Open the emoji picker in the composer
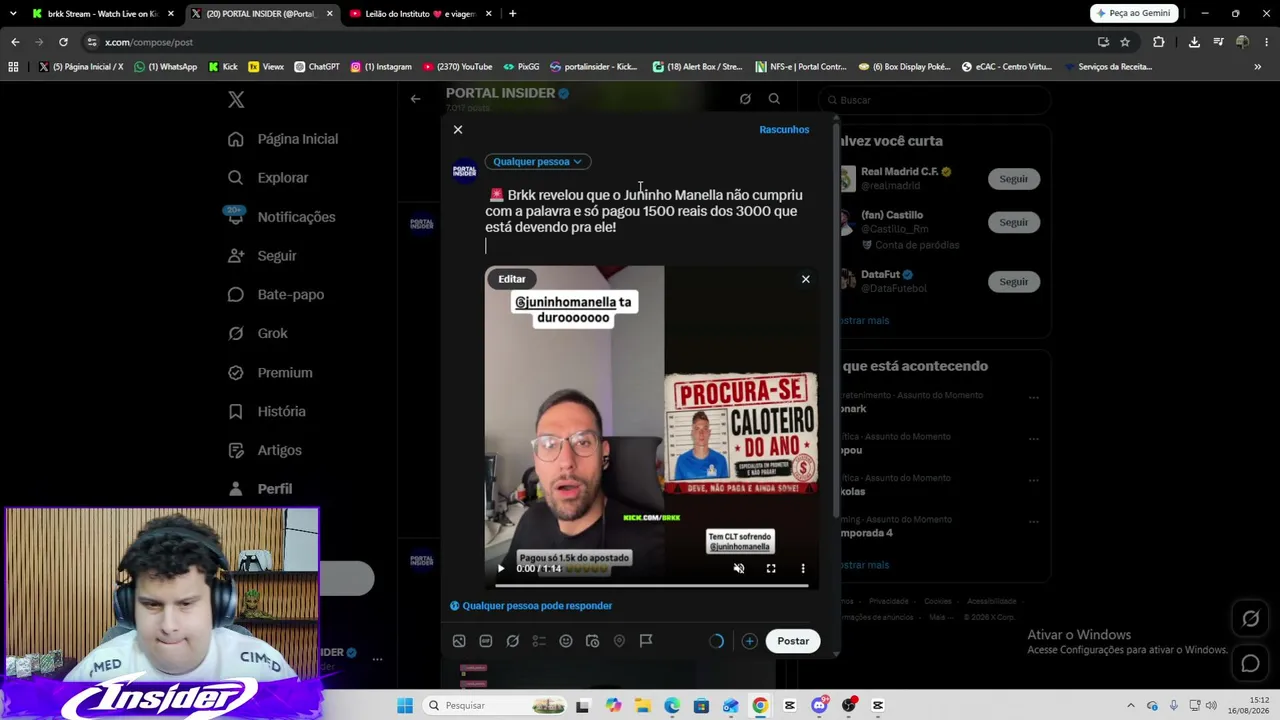The width and height of the screenshot is (1280, 720). coord(566,641)
